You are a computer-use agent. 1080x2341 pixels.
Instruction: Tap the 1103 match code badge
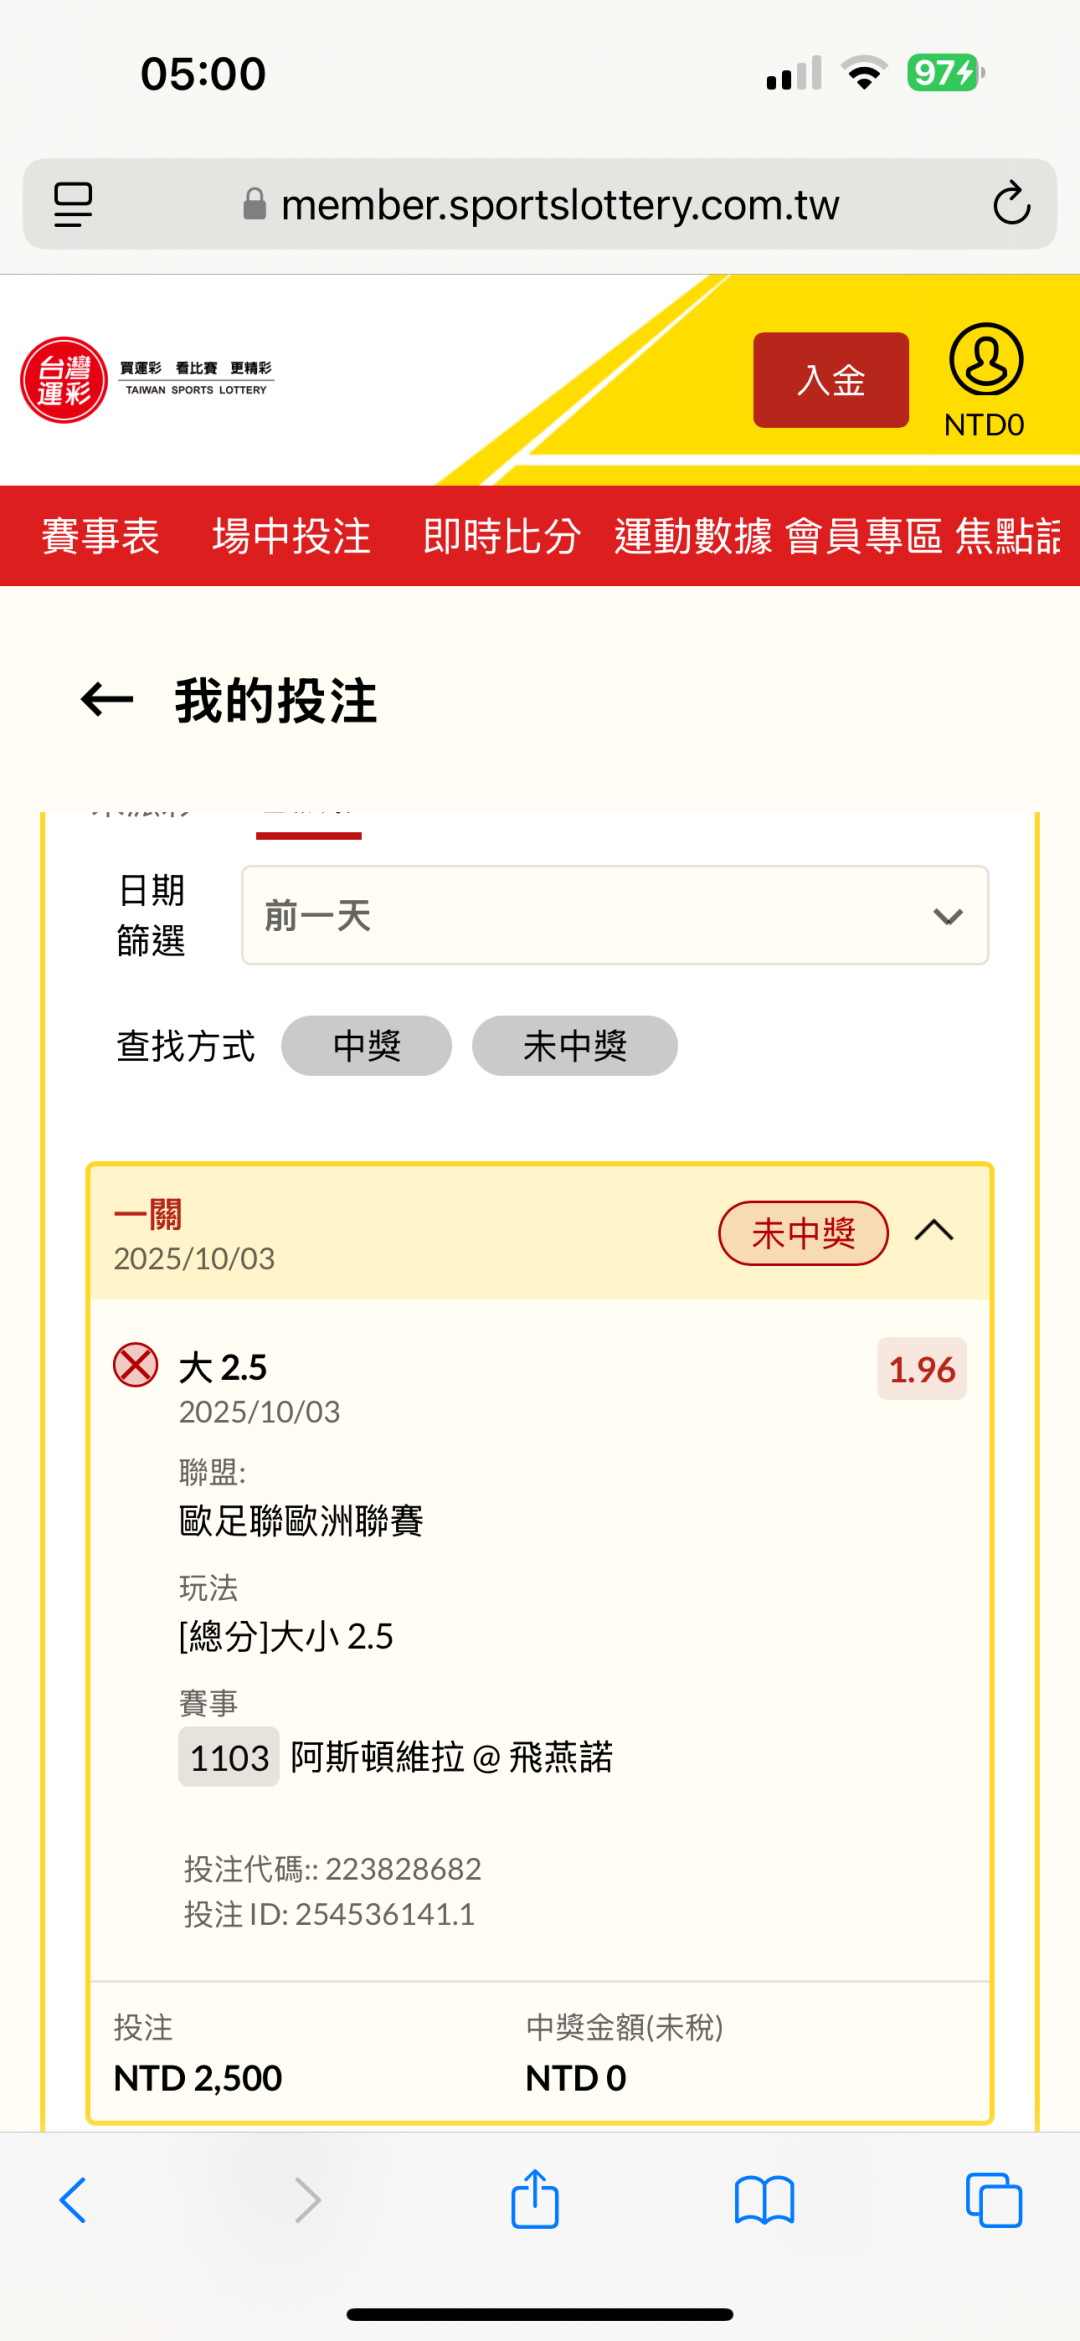click(x=229, y=1757)
